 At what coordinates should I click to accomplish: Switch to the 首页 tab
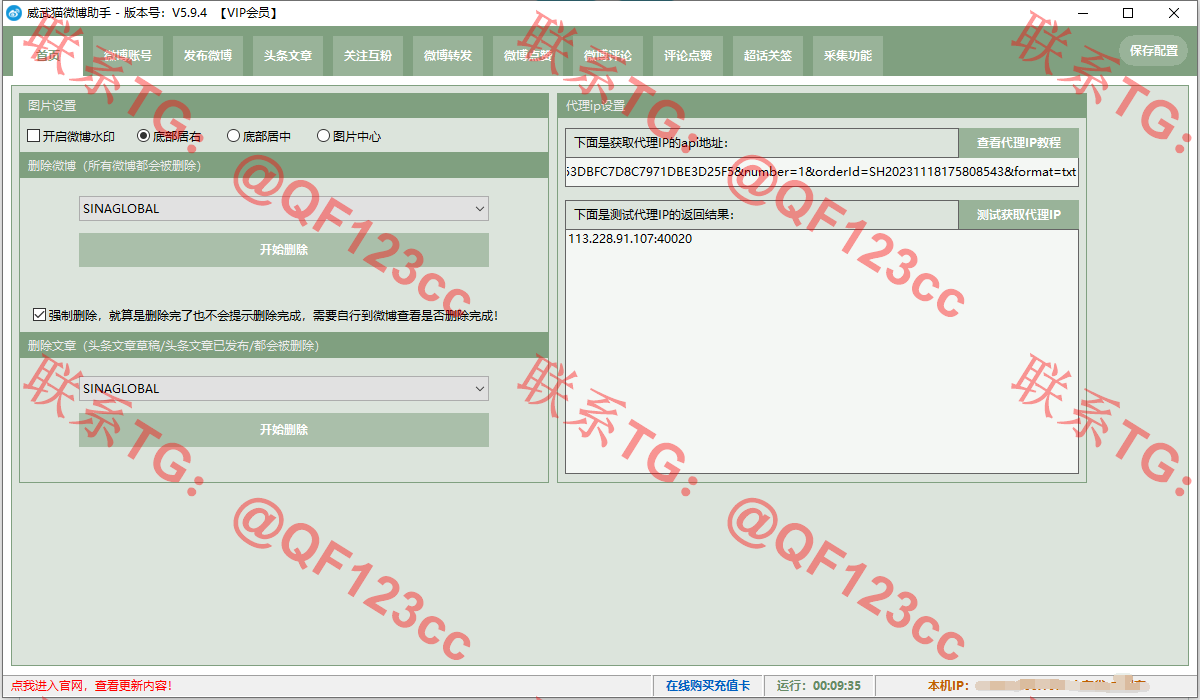(47, 55)
